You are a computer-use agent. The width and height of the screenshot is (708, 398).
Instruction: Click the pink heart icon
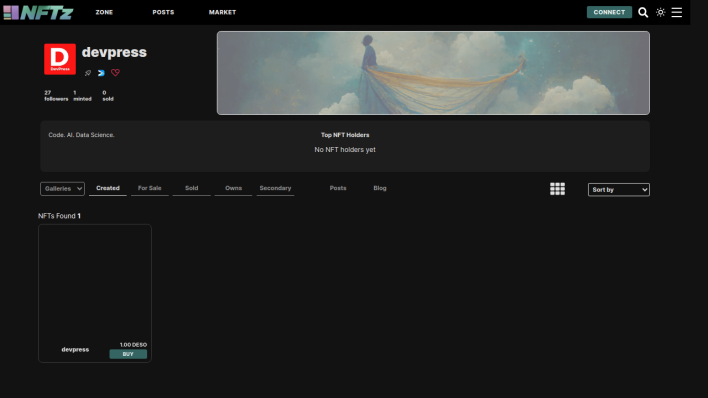pos(116,72)
